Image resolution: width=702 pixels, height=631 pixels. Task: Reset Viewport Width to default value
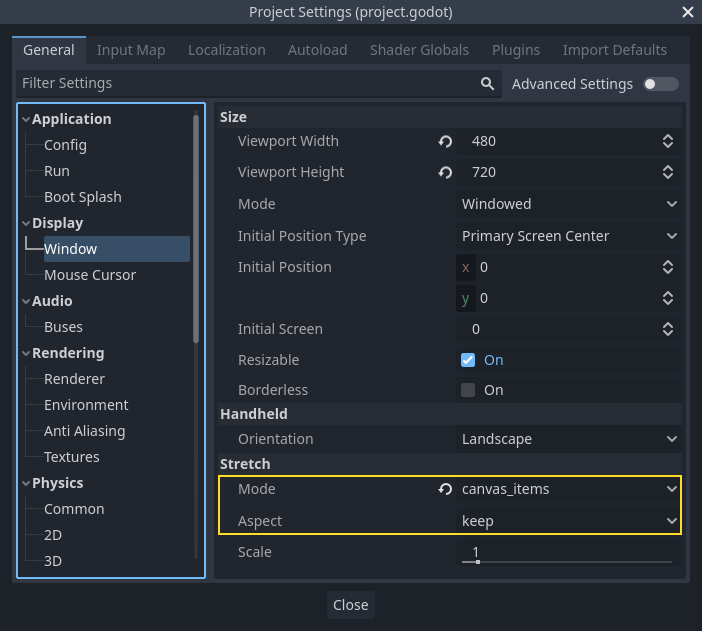click(445, 142)
